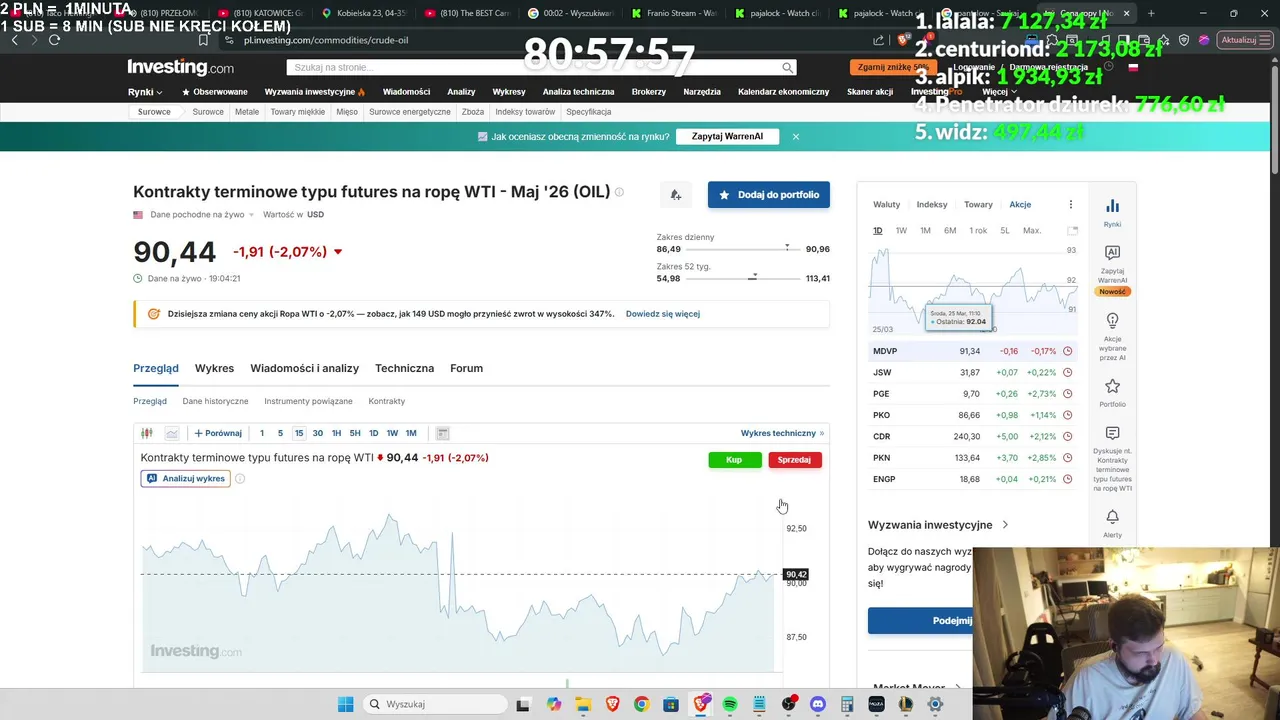The image size is (1280, 720).
Task: Click the Investing.com logo
Action: tap(180, 67)
